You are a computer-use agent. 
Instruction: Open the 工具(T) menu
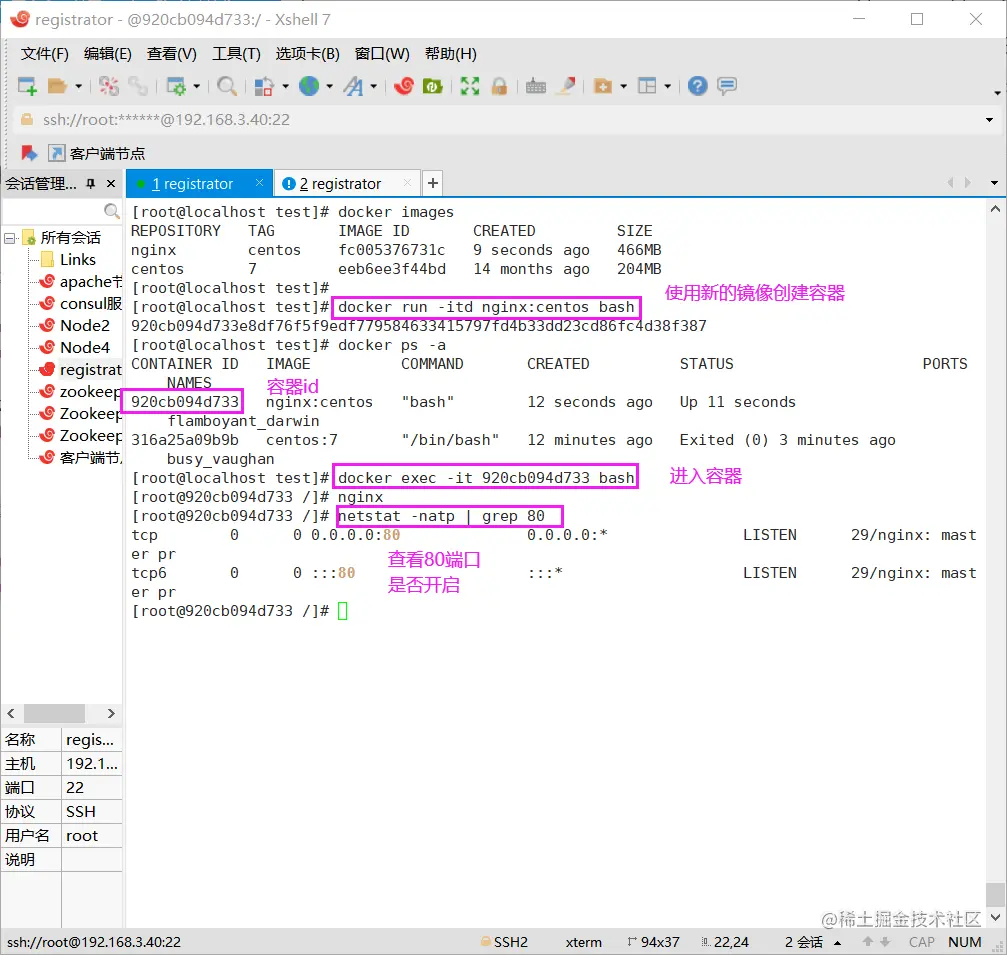click(236, 54)
